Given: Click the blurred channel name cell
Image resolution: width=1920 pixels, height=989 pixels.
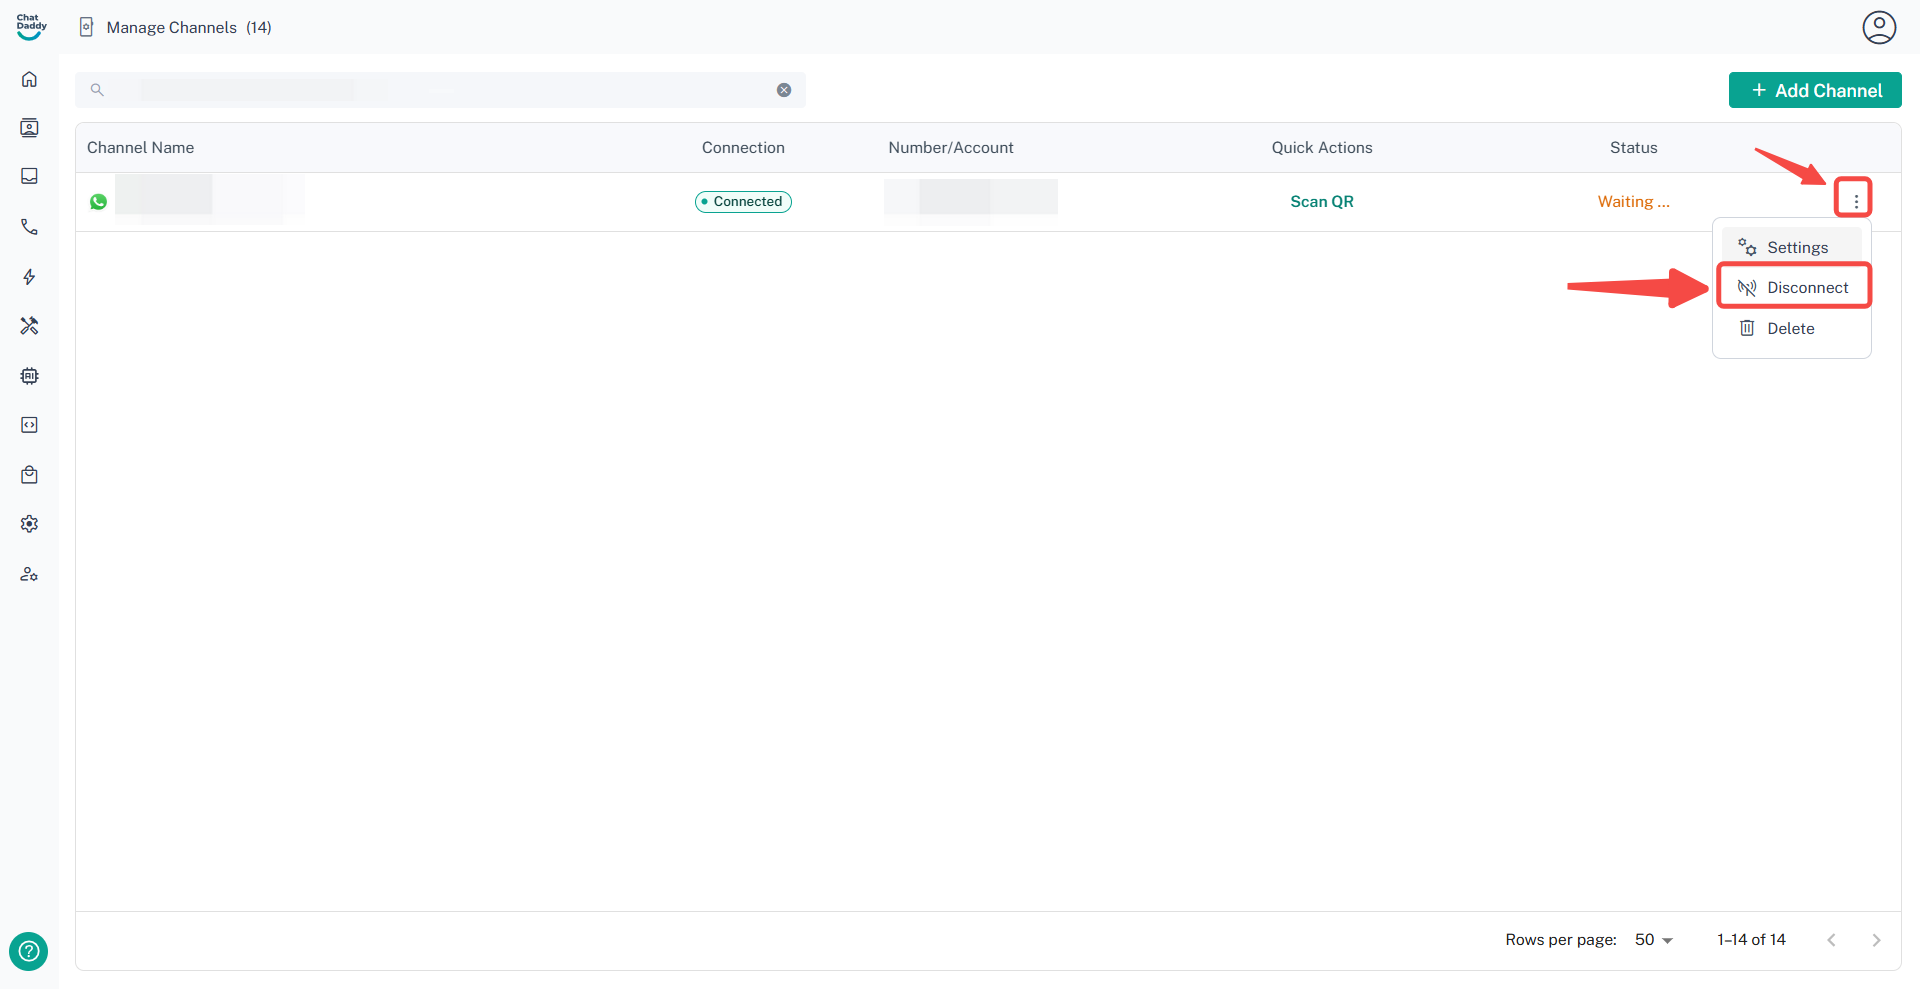Looking at the screenshot, I should 210,197.
